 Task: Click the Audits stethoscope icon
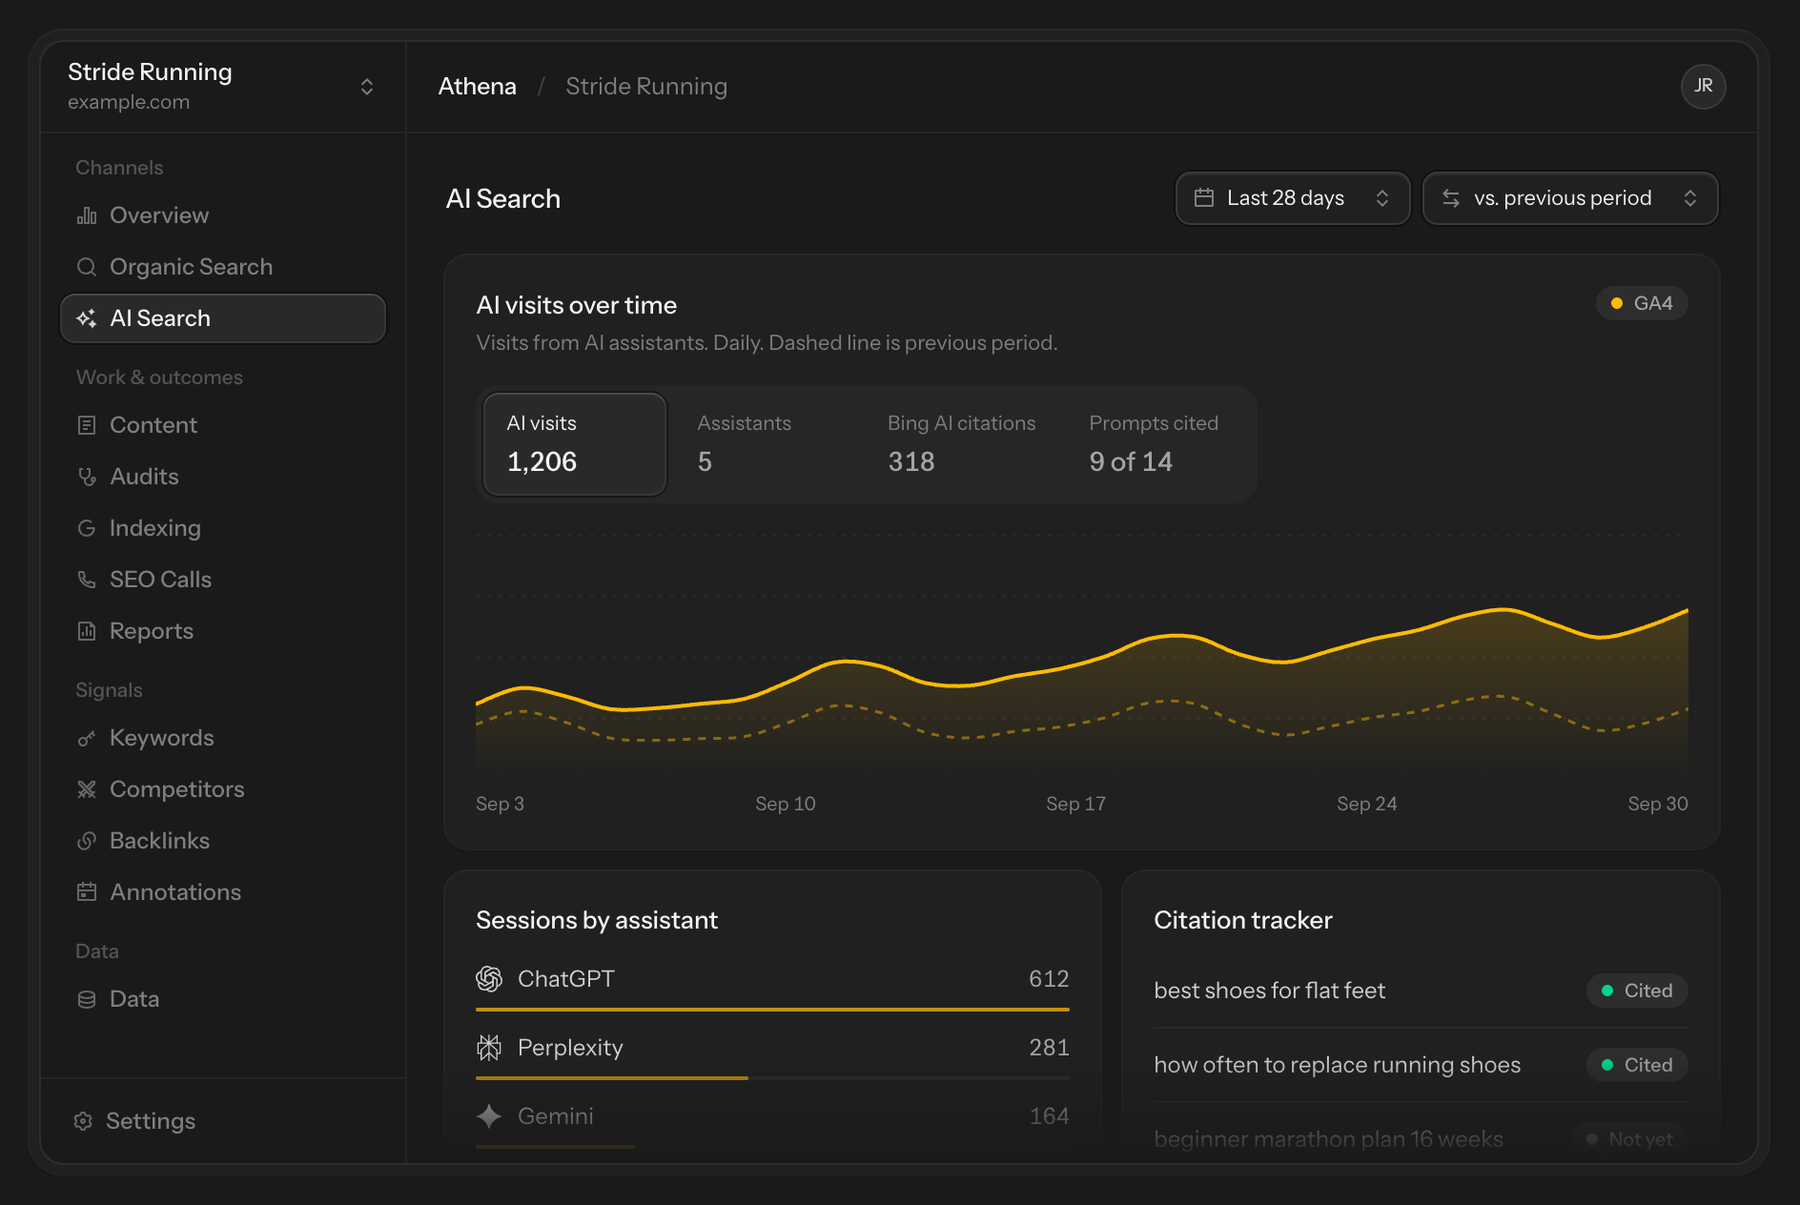coord(87,477)
